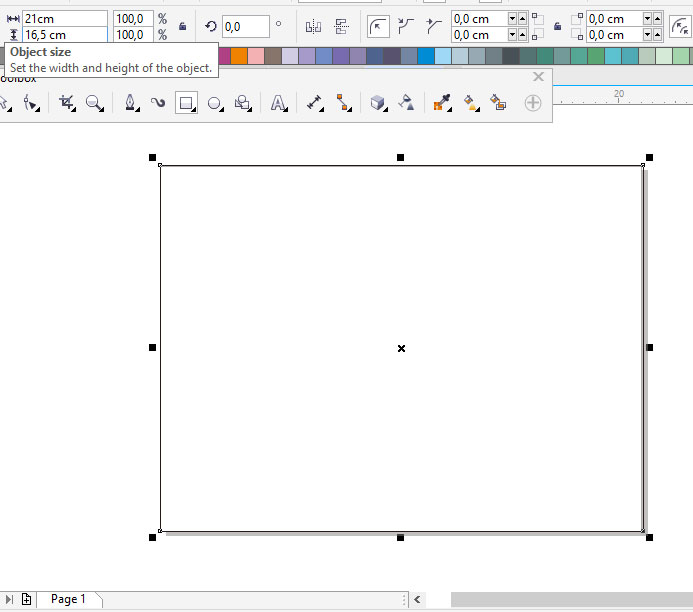Select the Transparency tool

click(406, 103)
